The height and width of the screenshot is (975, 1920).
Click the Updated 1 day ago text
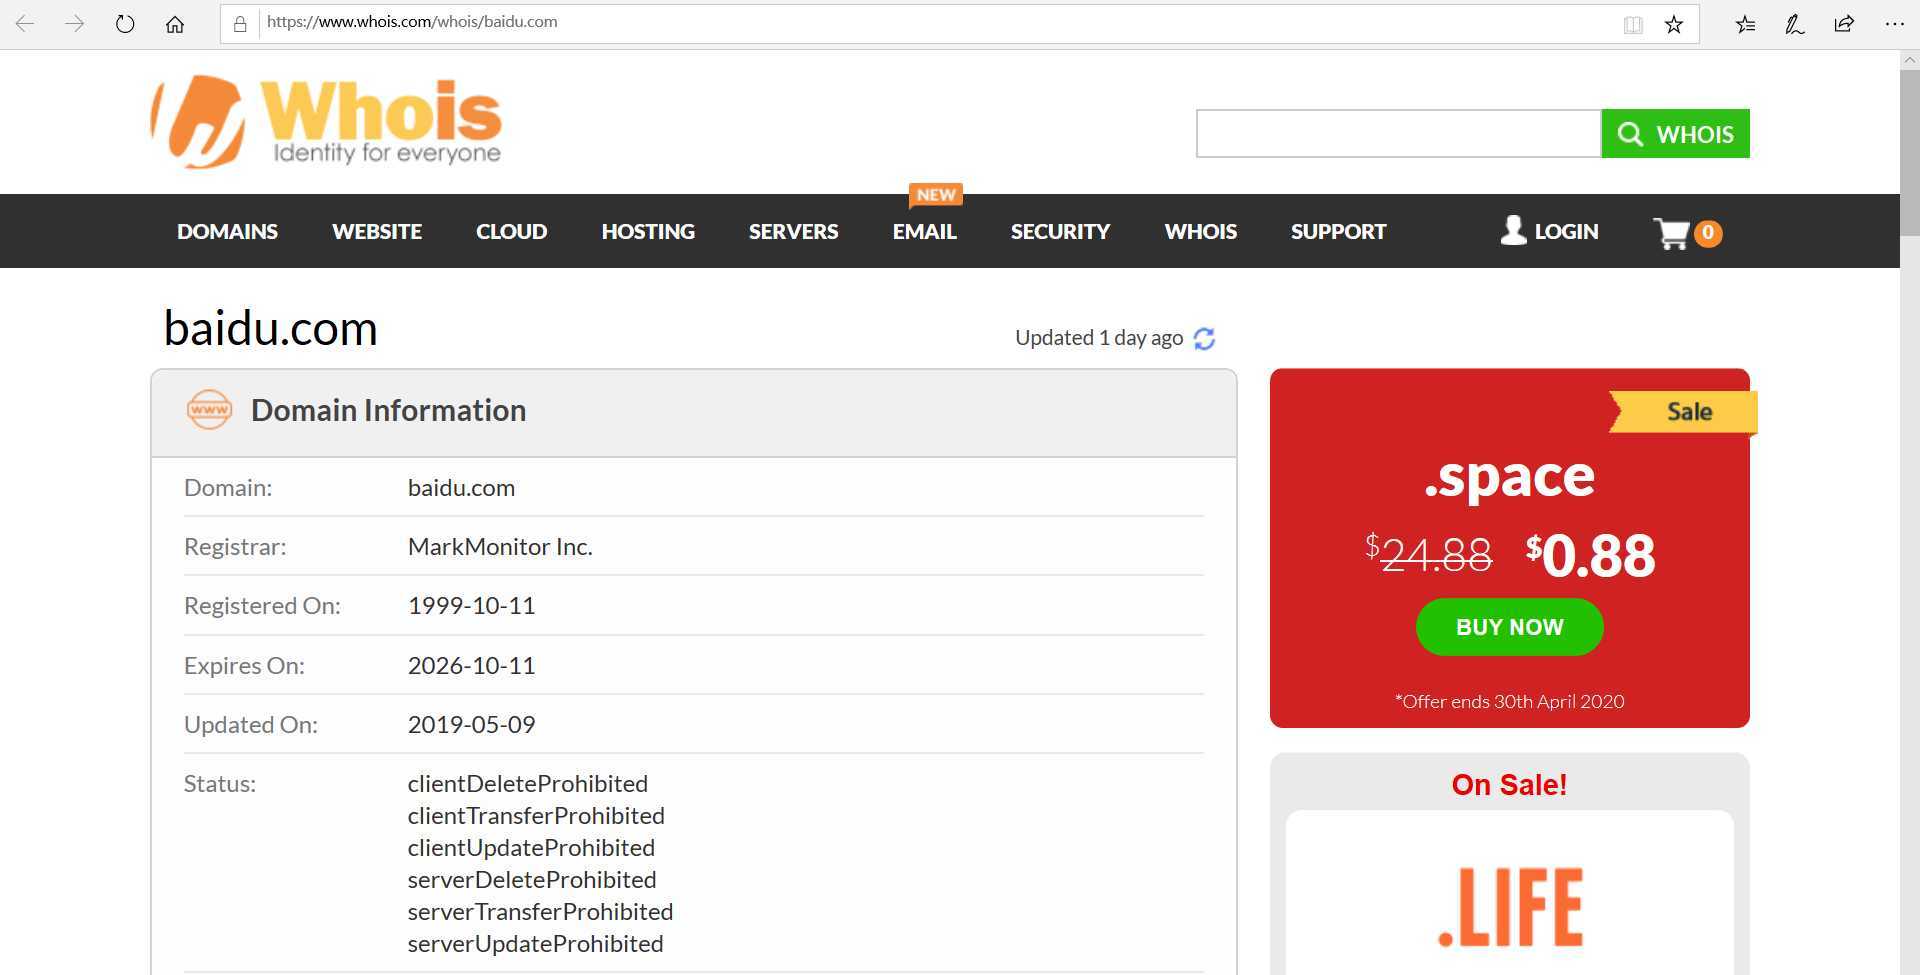[x=1099, y=338]
